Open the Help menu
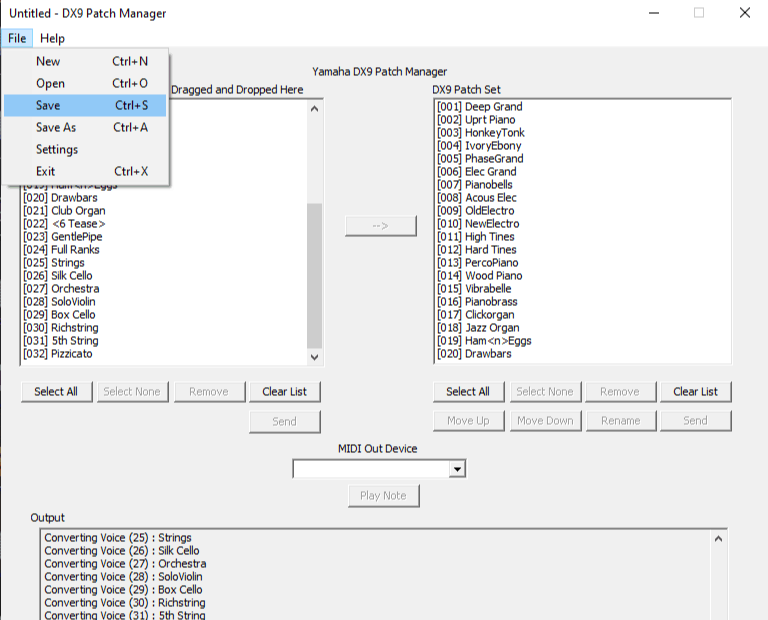Screen dimensions: 768x620 (52, 38)
